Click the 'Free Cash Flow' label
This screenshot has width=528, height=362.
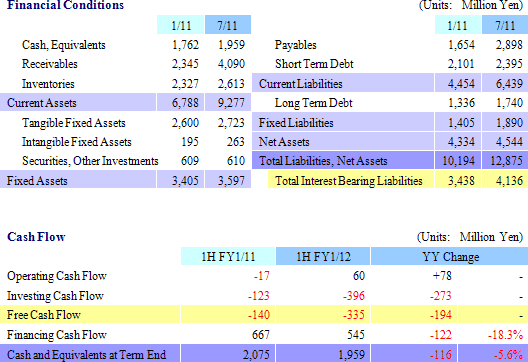tap(44, 315)
